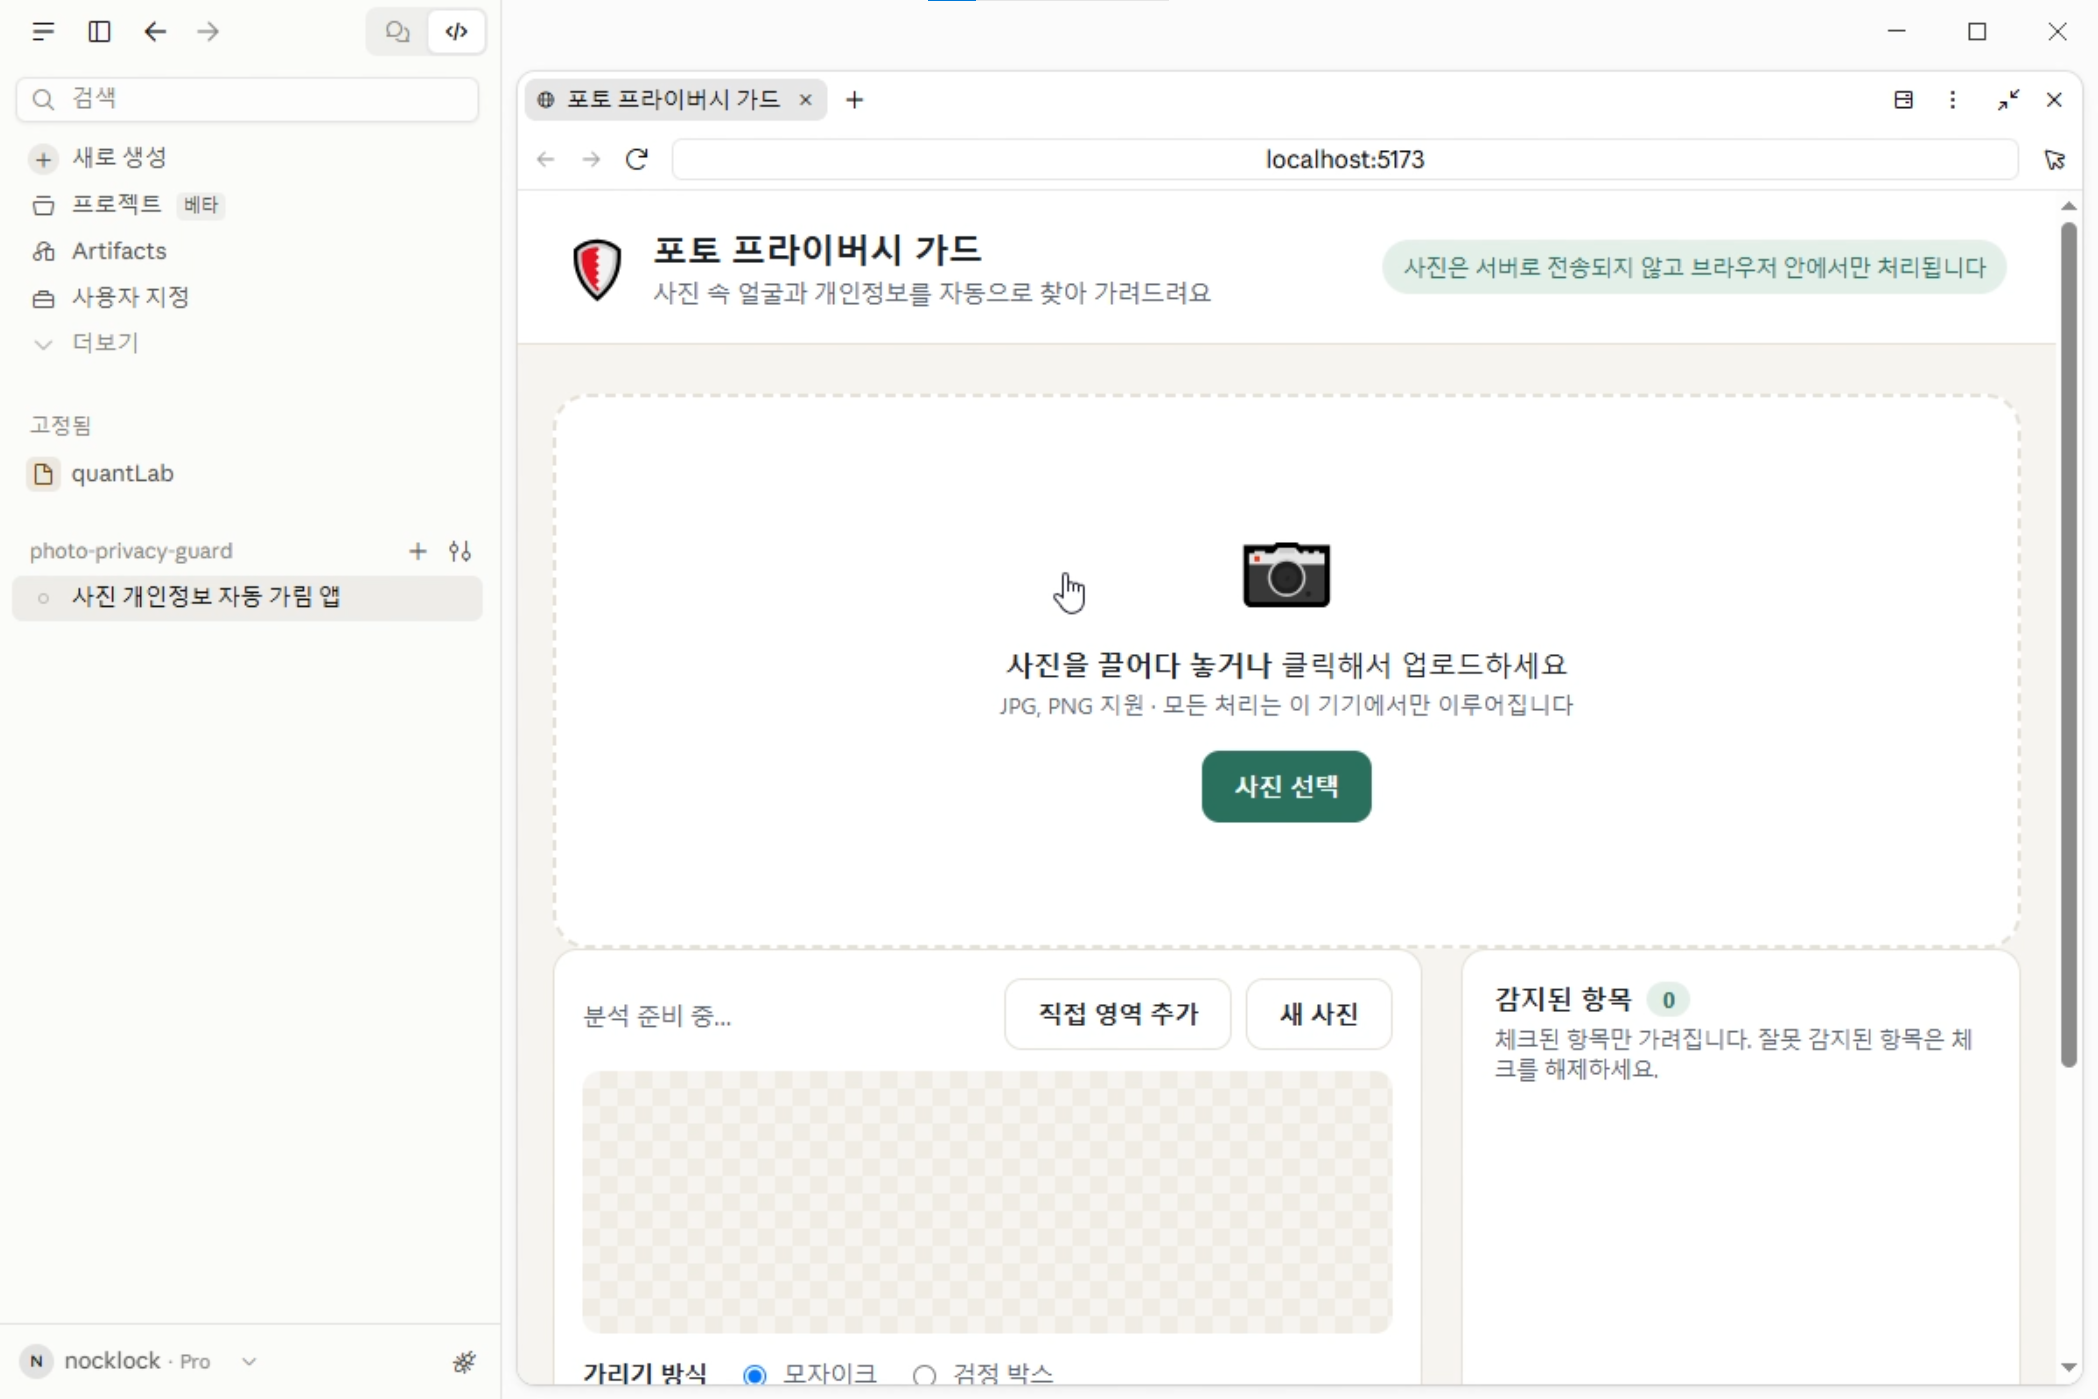Screen dimensions: 2098x1399
Task: Activate the element selector cursor icon
Action: (2055, 159)
